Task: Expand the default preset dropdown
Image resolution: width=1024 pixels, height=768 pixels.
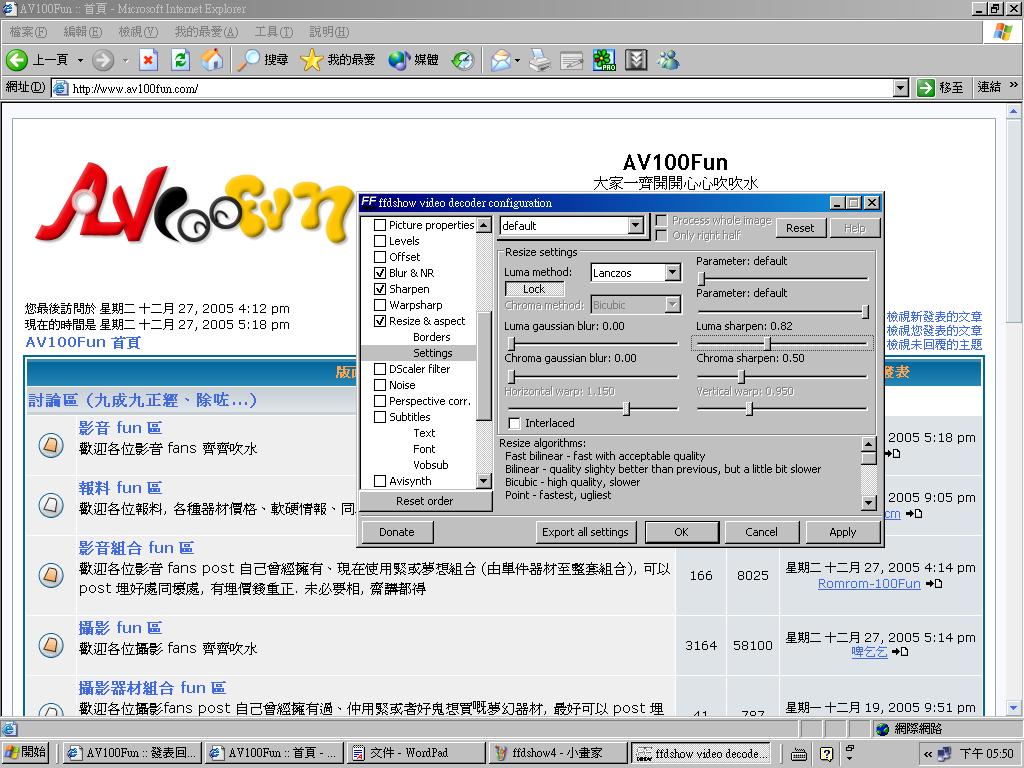Action: [635, 226]
